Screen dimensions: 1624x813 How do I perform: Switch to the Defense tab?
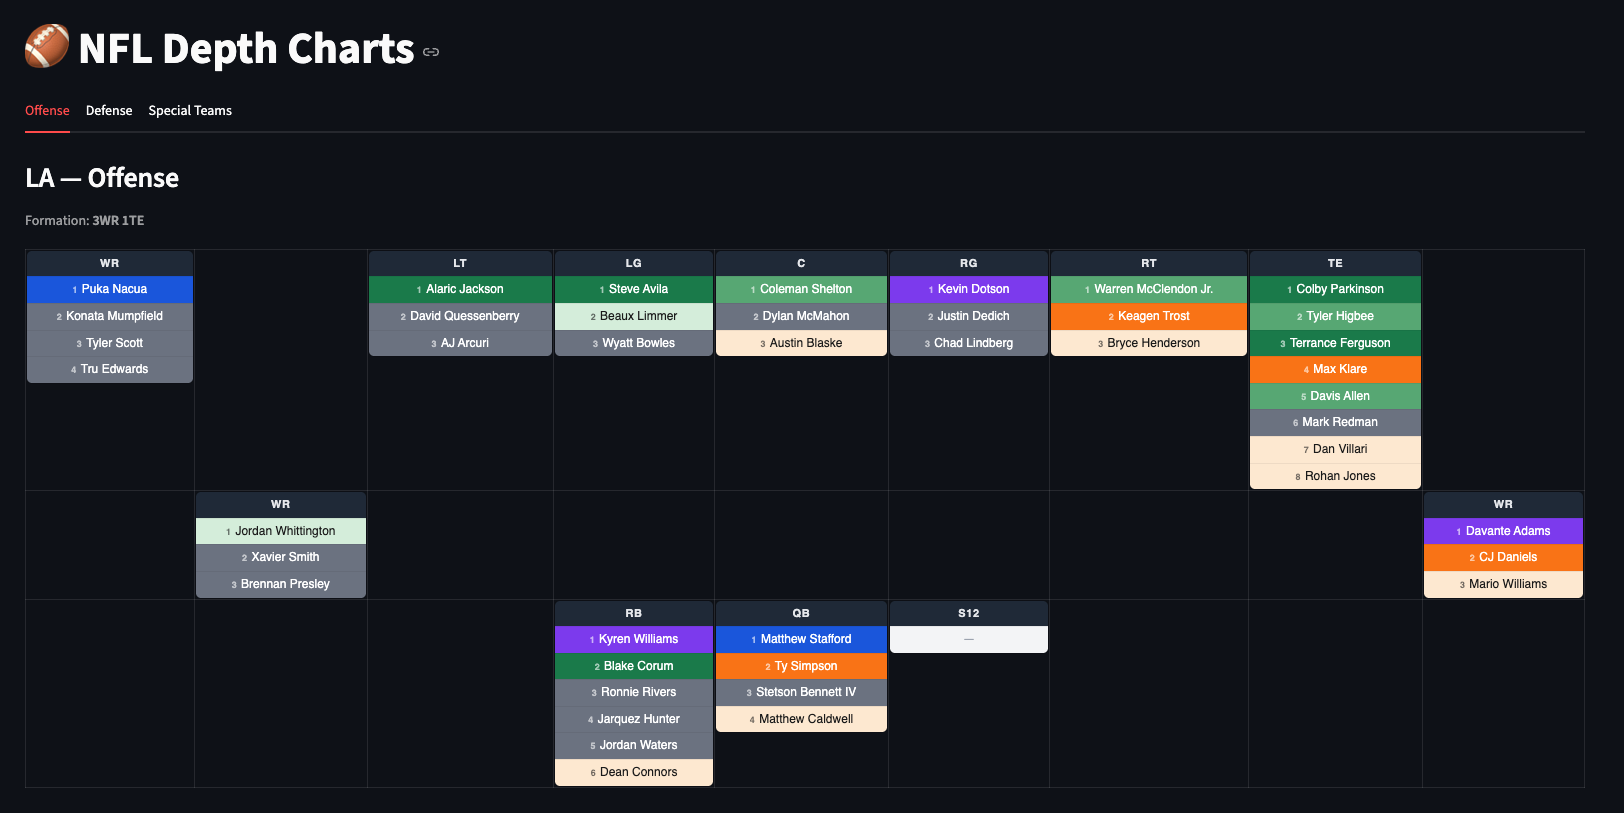109,110
